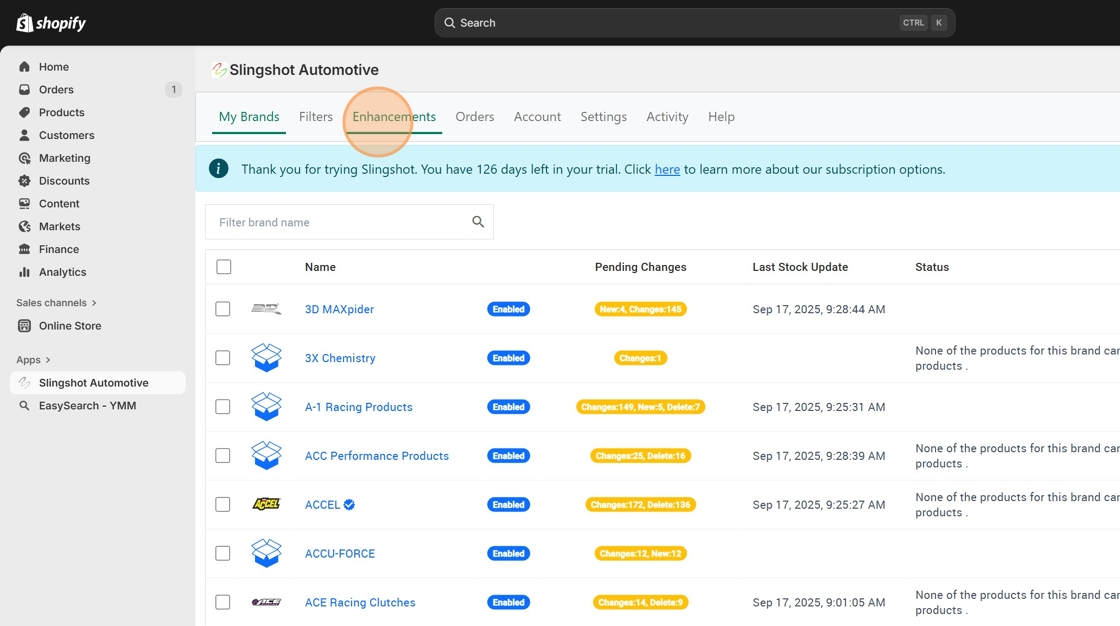Screen dimensions: 1120x626
Task: Click the Orders count badge in sidebar
Action: pyautogui.click(x=174, y=89)
